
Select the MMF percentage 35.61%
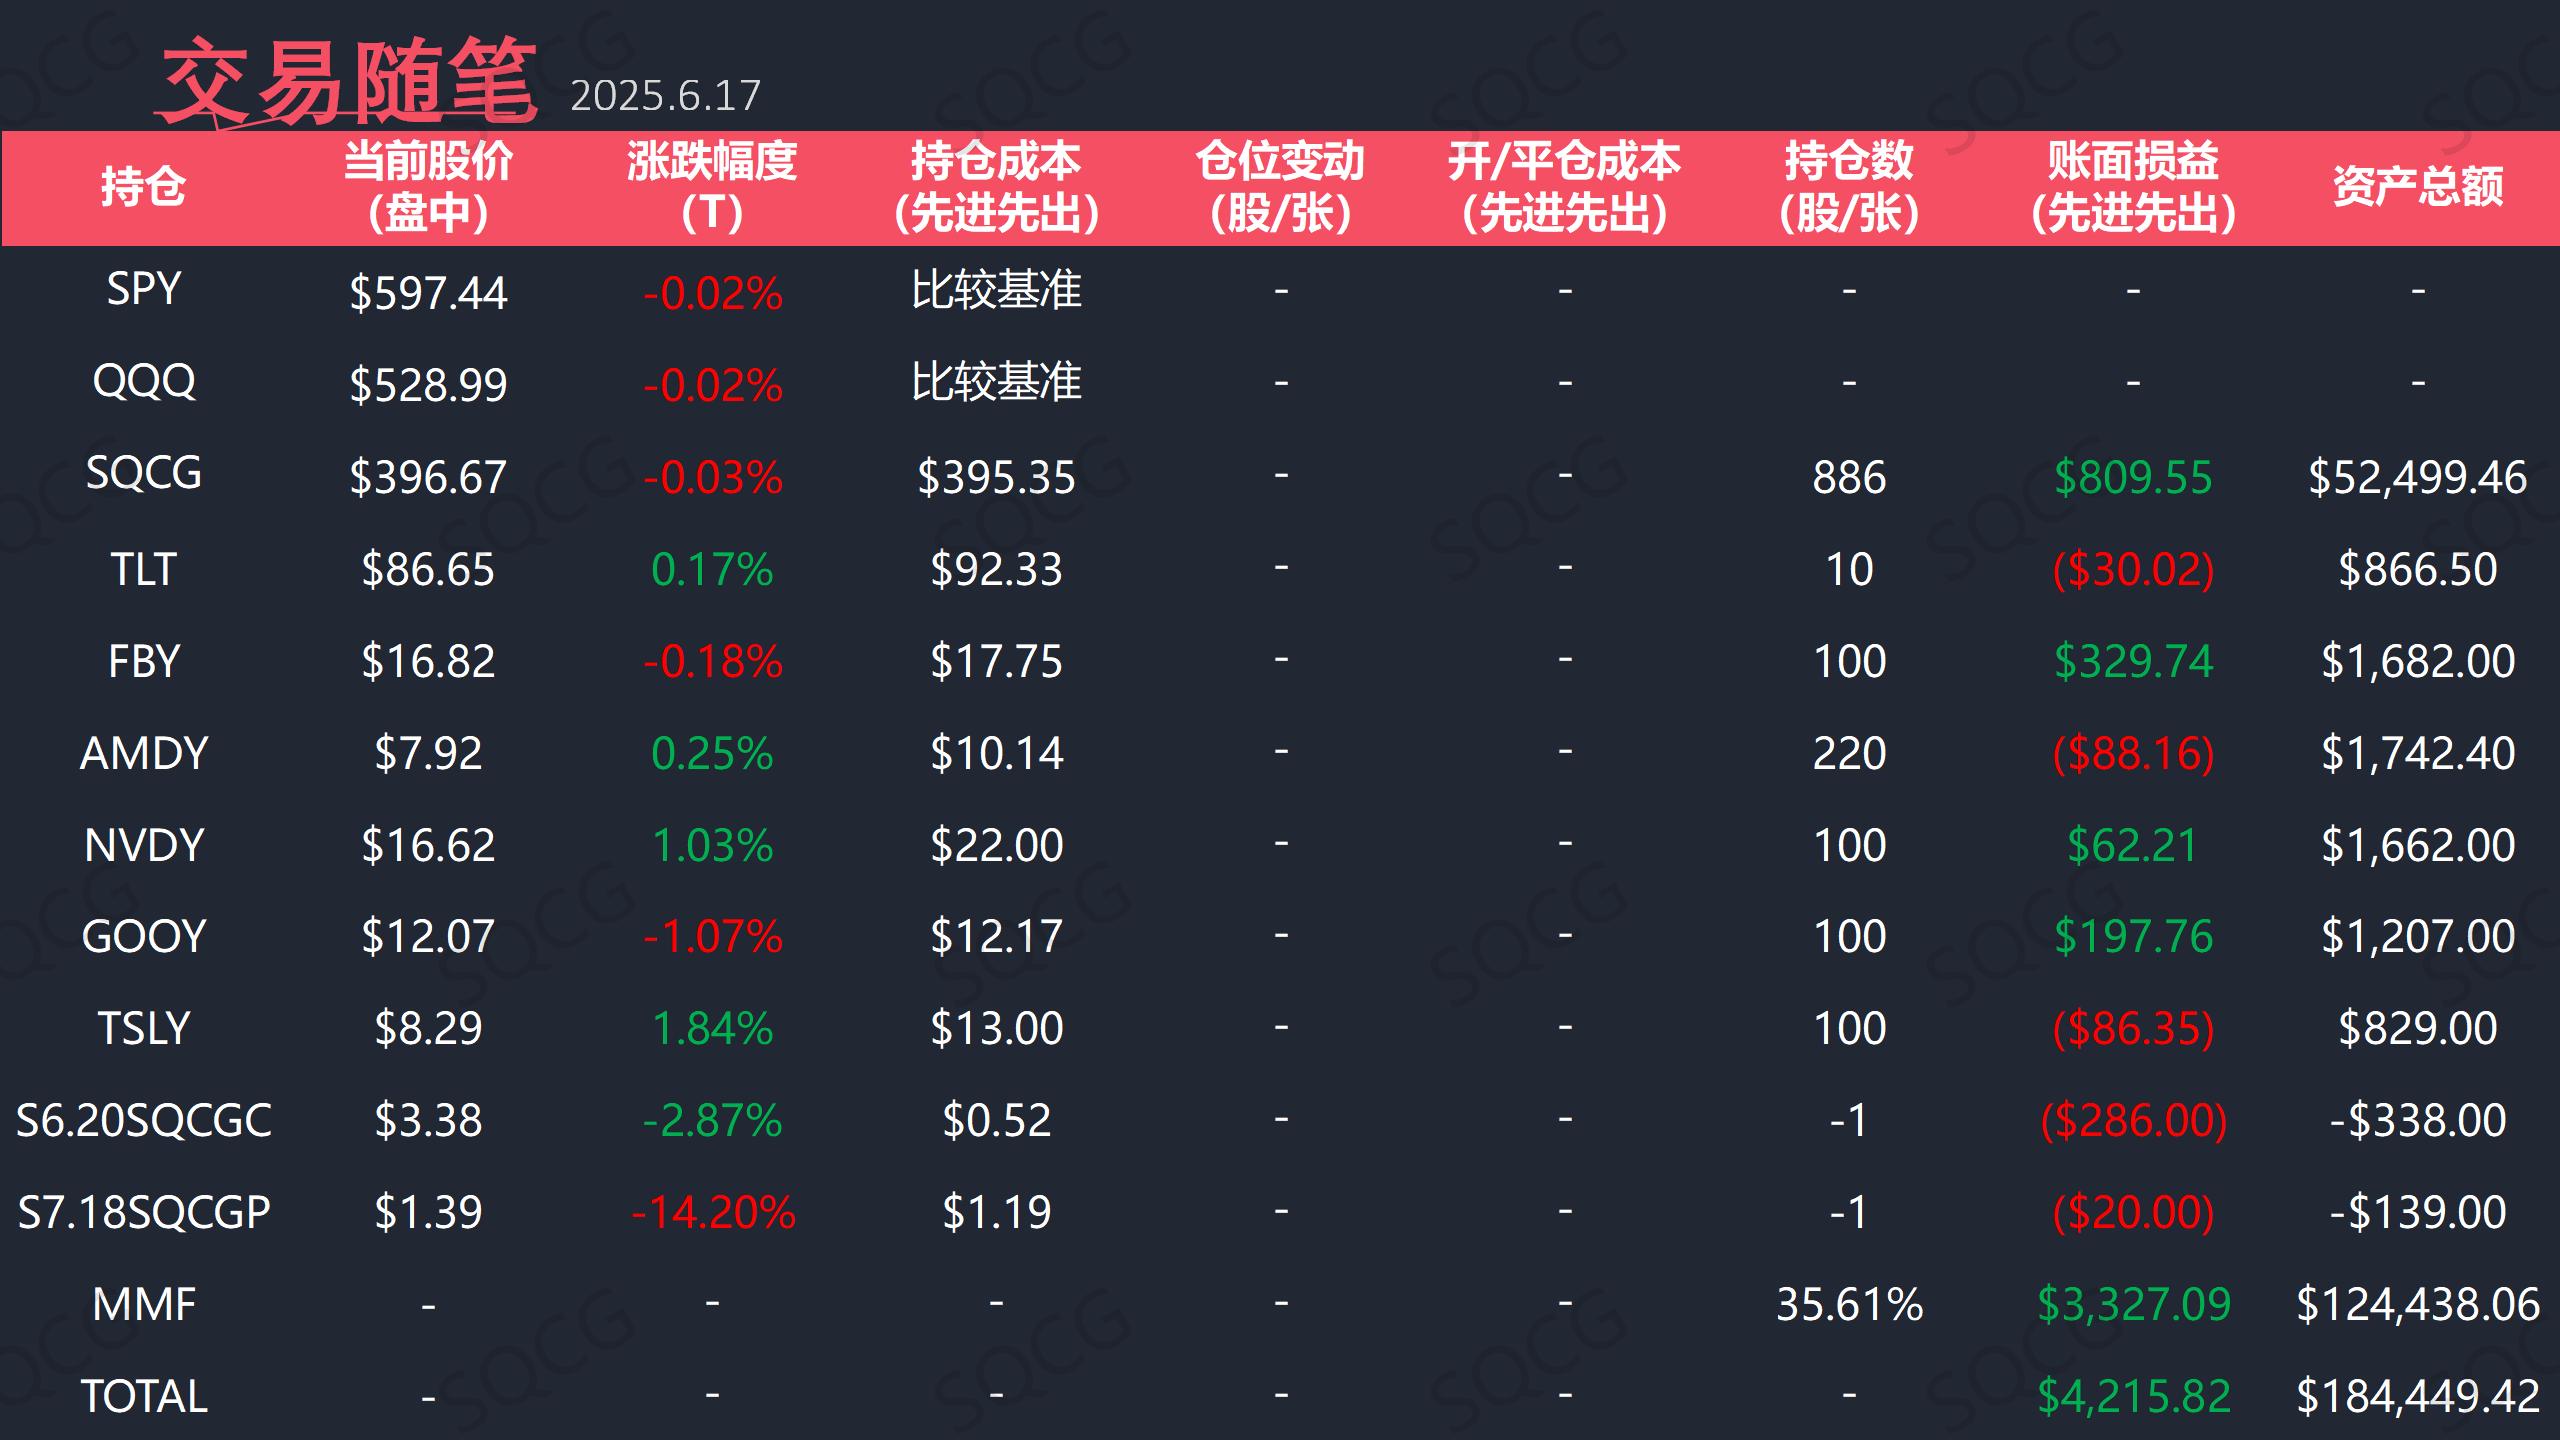click(x=1849, y=1305)
